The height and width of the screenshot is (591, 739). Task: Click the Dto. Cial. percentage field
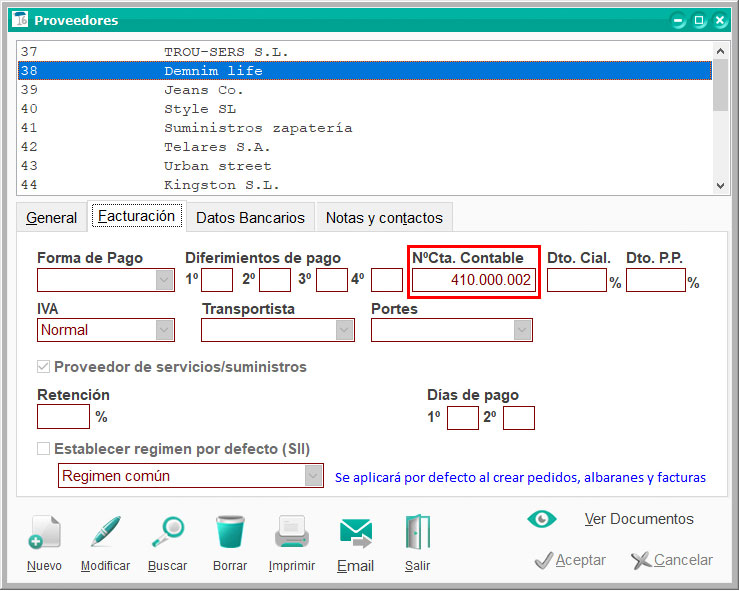pyautogui.click(x=576, y=280)
